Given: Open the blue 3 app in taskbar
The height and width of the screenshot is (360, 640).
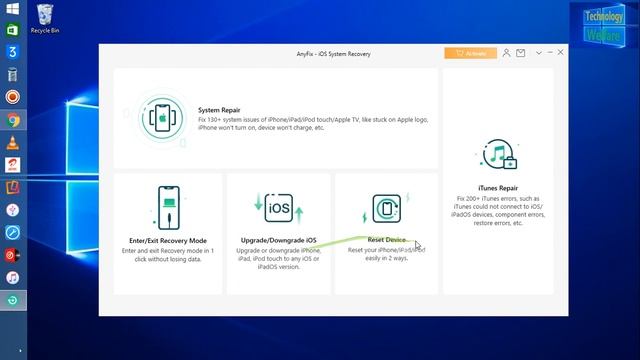Looking at the screenshot, I should tap(13, 52).
